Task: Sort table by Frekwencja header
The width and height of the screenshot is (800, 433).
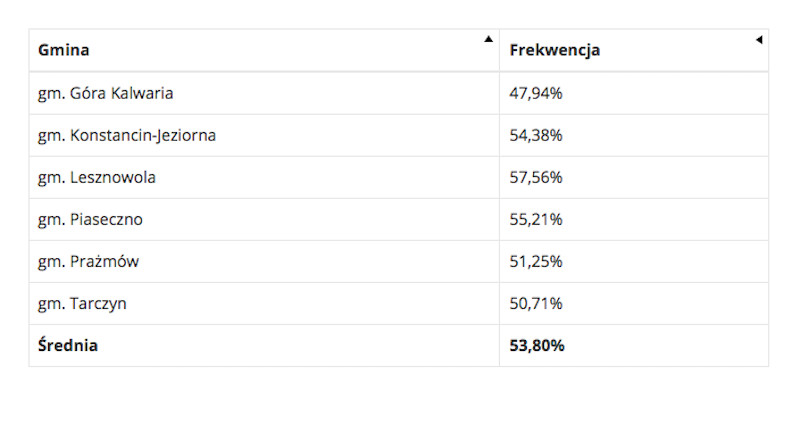Action: point(634,50)
